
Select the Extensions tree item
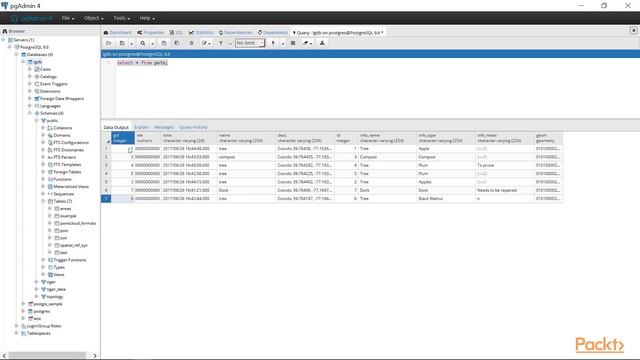[50, 91]
